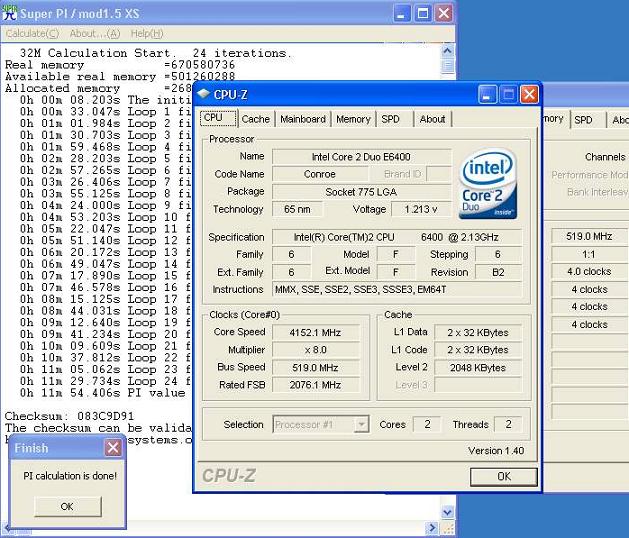Click the Checksum line 083C9D91
629x538 pixels.
pyautogui.click(x=69, y=416)
